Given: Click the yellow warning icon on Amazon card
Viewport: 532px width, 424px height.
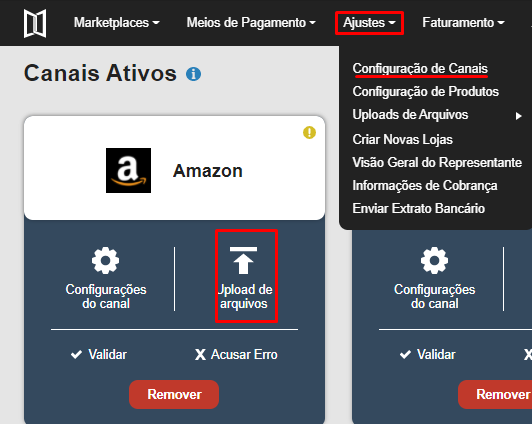Looking at the screenshot, I should pyautogui.click(x=309, y=132).
